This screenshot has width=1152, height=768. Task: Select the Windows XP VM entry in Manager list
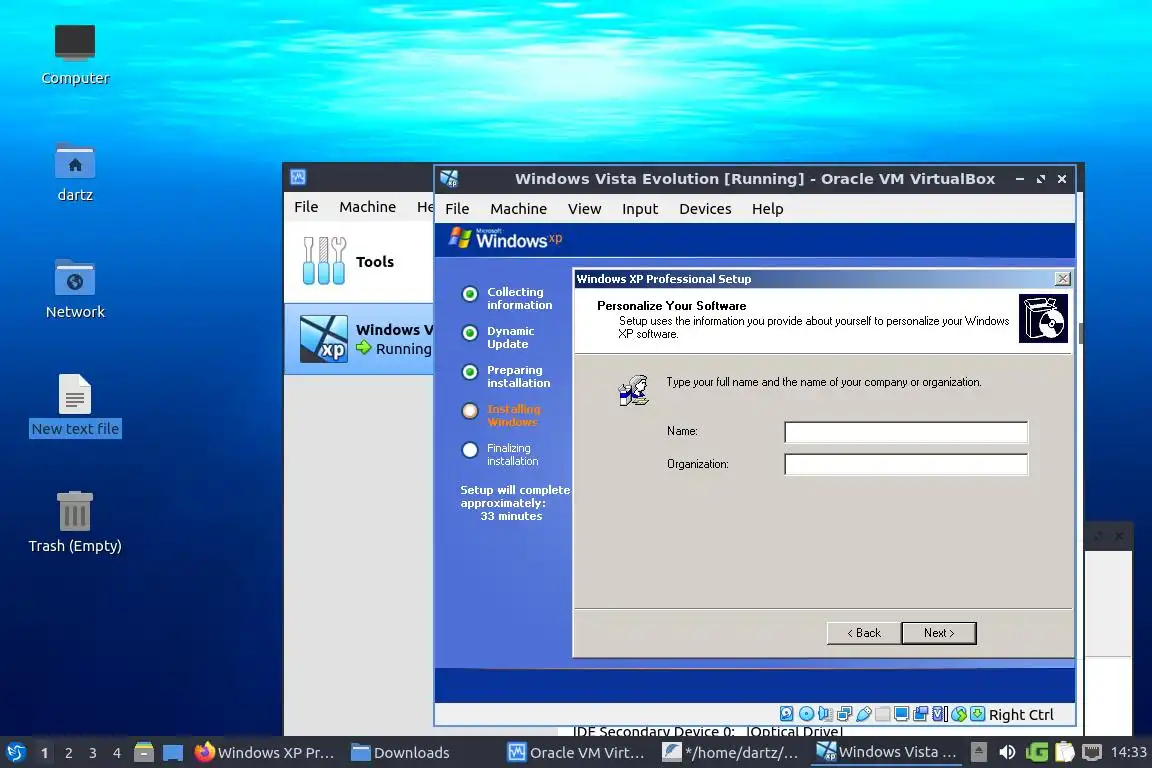click(x=359, y=339)
